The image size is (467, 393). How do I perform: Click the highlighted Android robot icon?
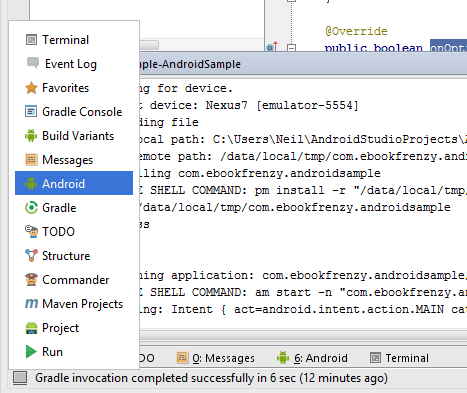[31, 184]
